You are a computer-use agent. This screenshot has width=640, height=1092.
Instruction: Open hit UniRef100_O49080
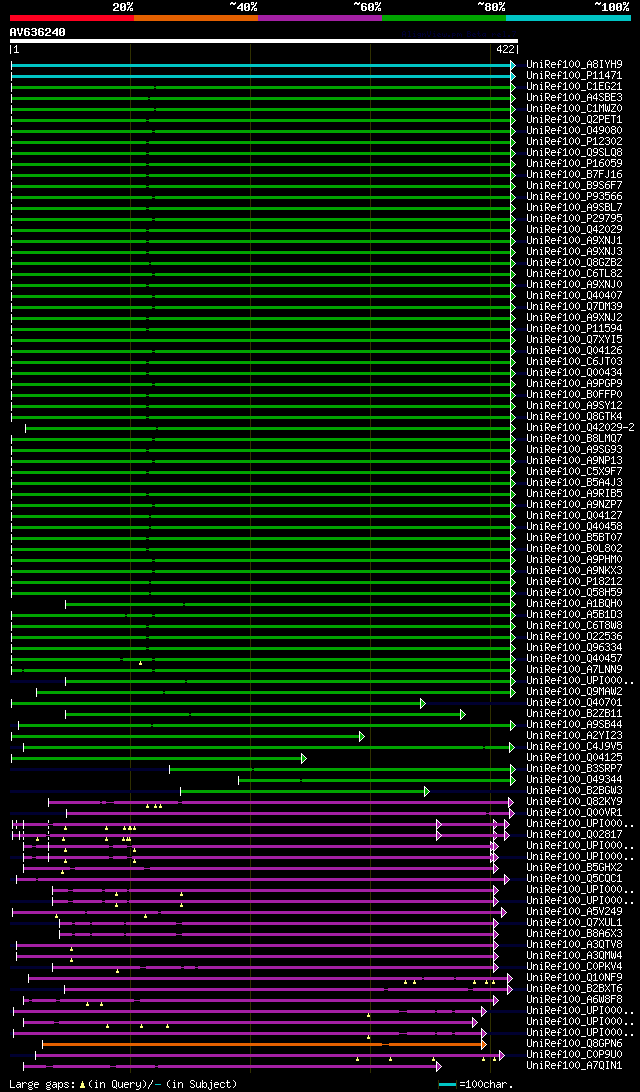click(x=575, y=130)
